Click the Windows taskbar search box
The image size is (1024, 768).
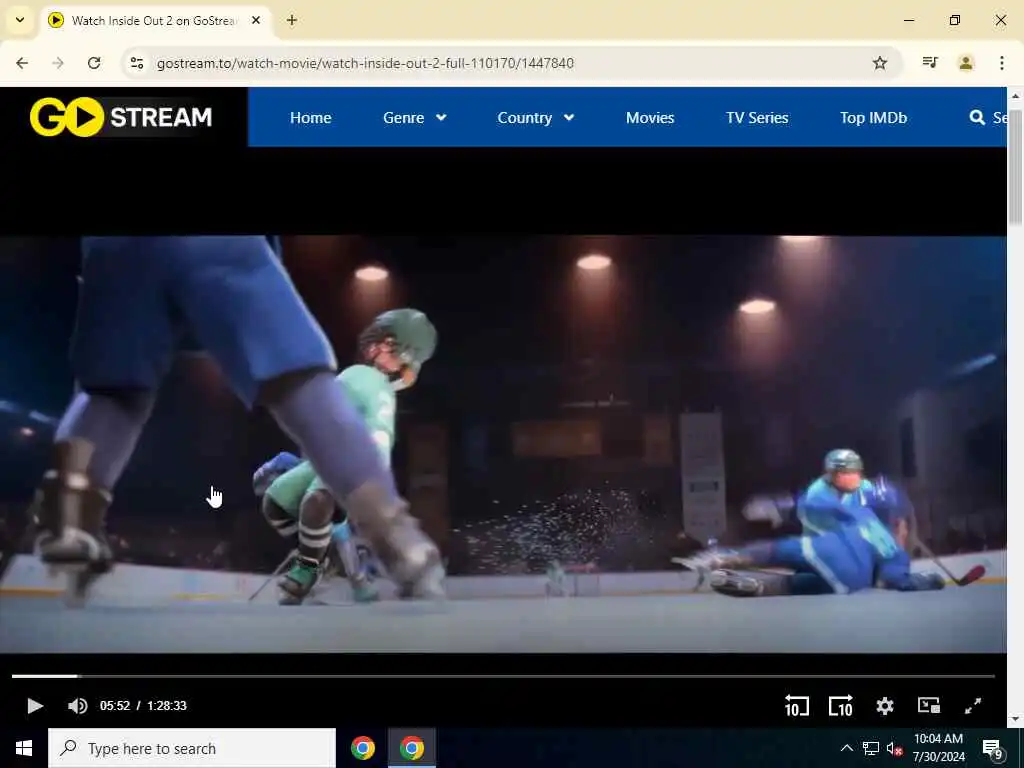tap(192, 748)
